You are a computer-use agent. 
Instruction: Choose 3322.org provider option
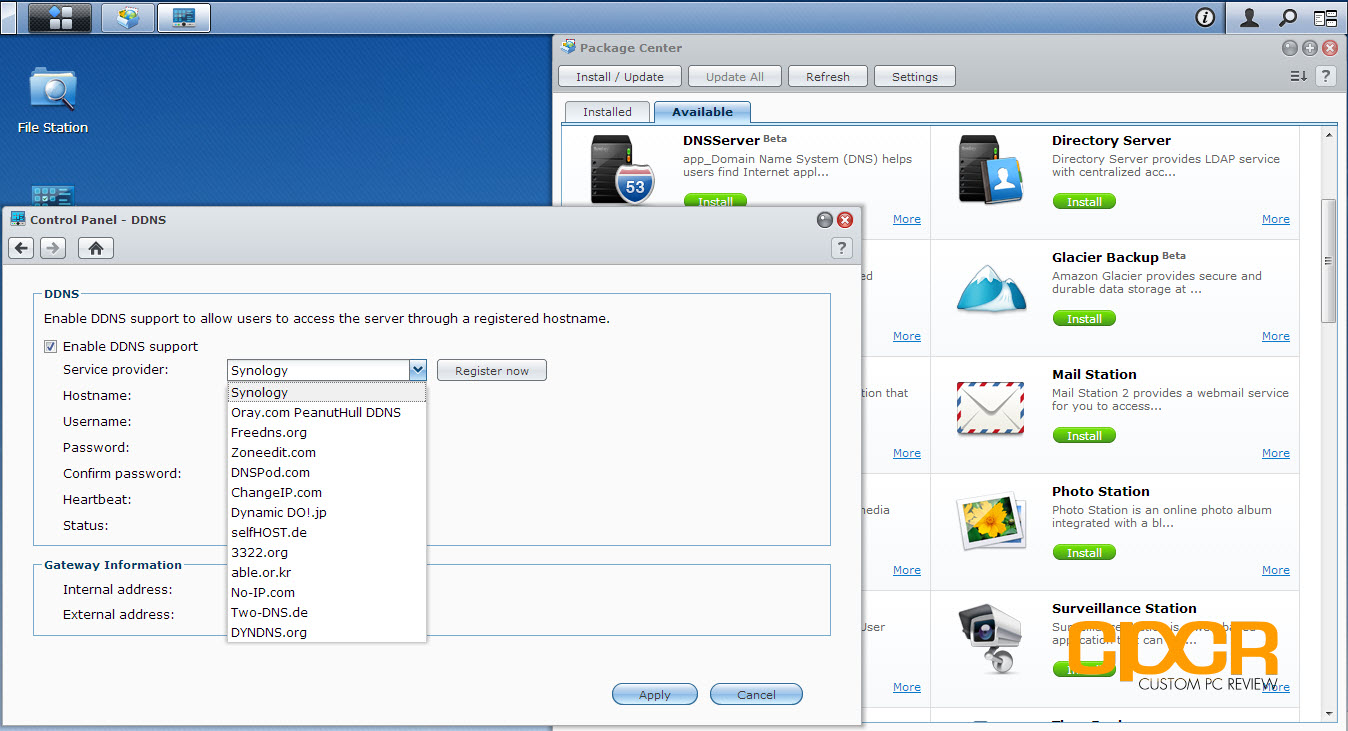pos(327,553)
